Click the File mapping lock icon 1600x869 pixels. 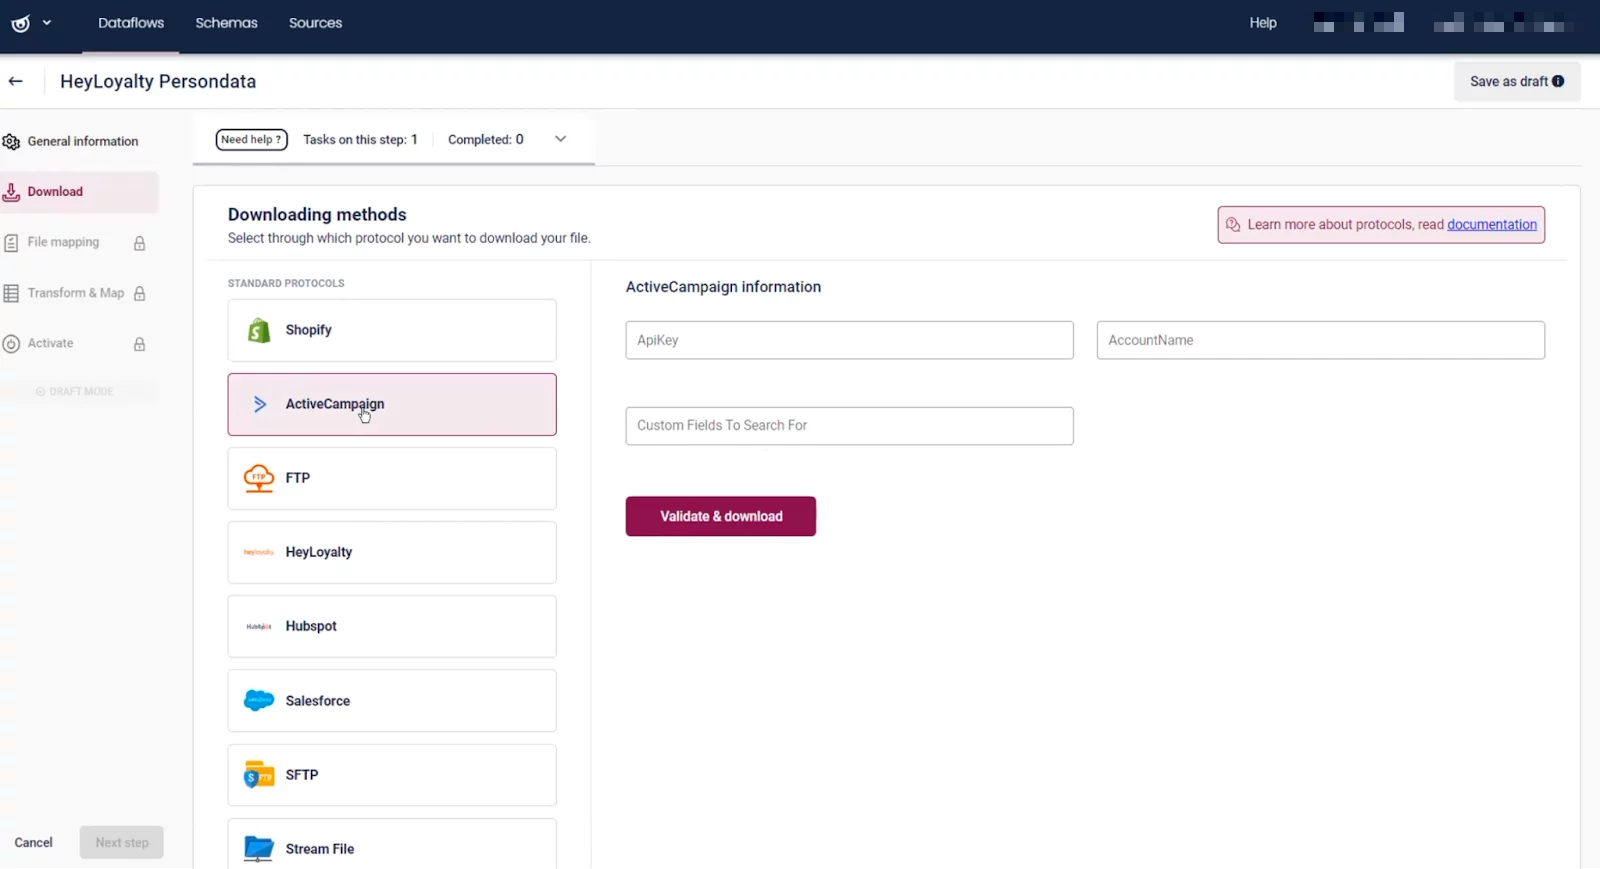(x=139, y=243)
